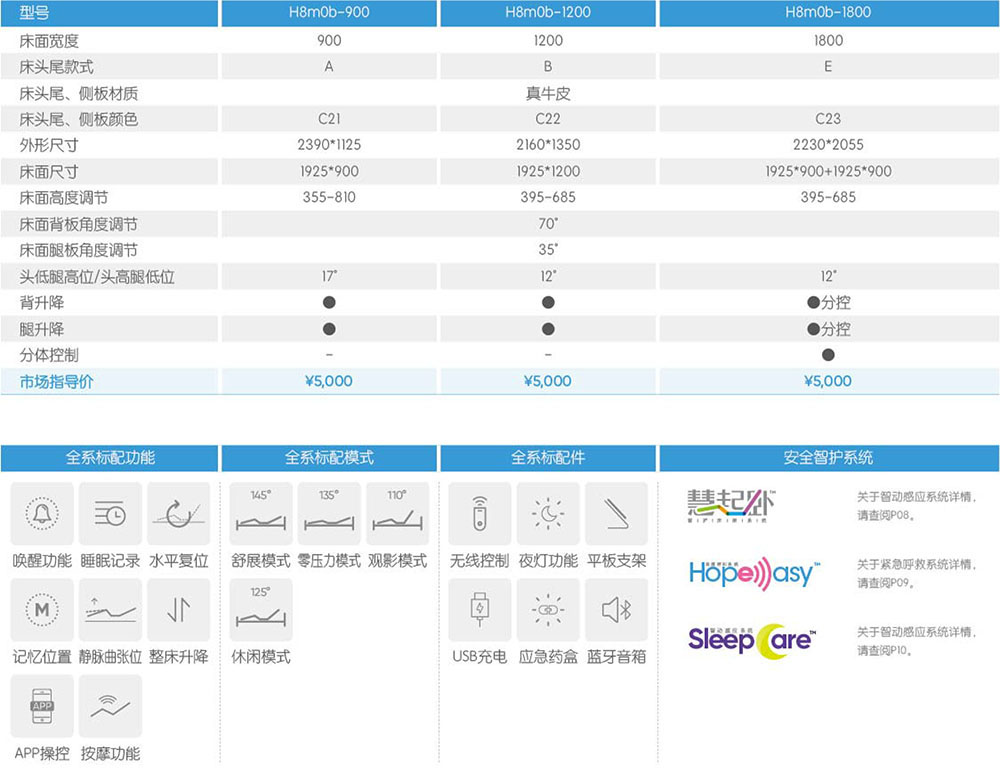Click the 慧起卧 logo

pos(731,506)
